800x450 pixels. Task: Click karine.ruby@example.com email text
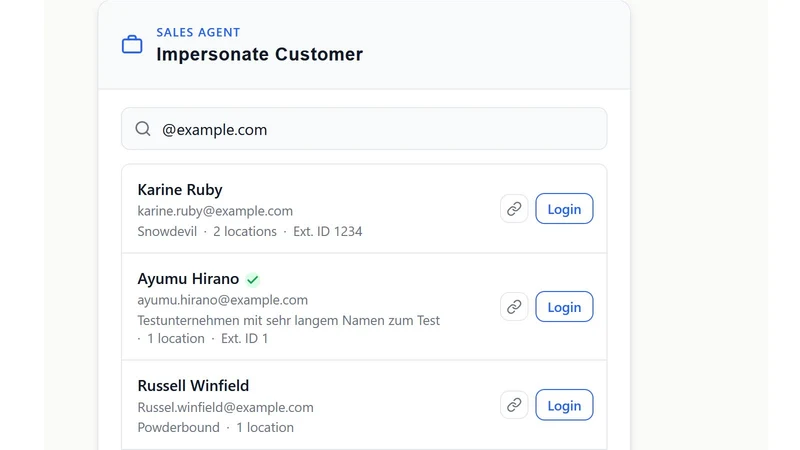coord(215,211)
